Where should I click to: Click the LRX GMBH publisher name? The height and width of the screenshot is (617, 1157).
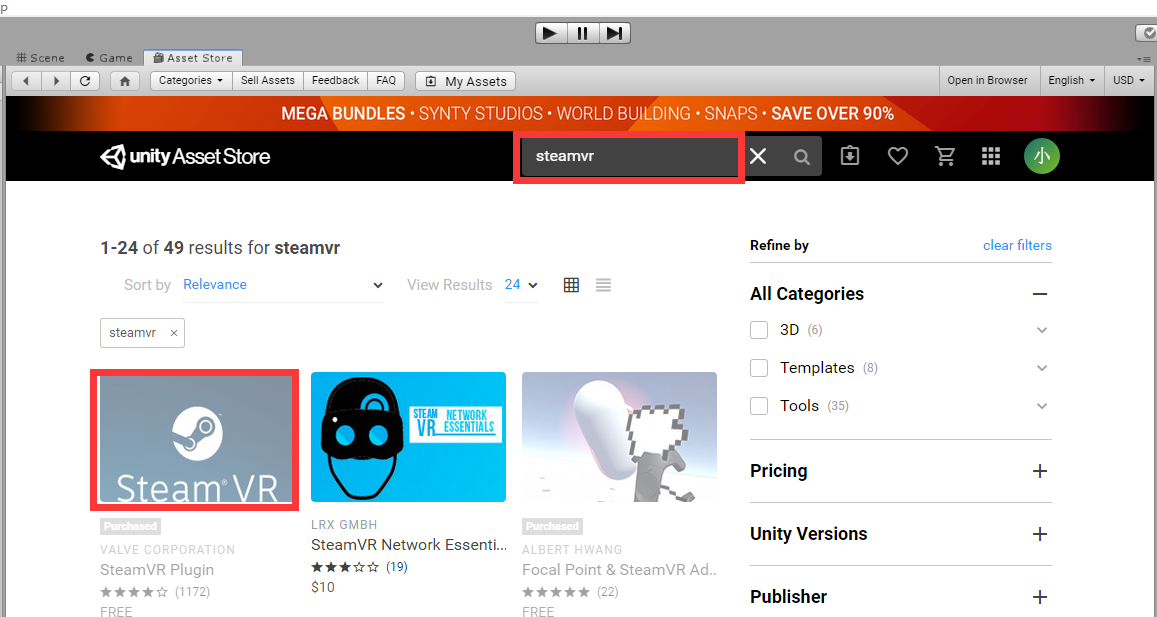coord(344,525)
